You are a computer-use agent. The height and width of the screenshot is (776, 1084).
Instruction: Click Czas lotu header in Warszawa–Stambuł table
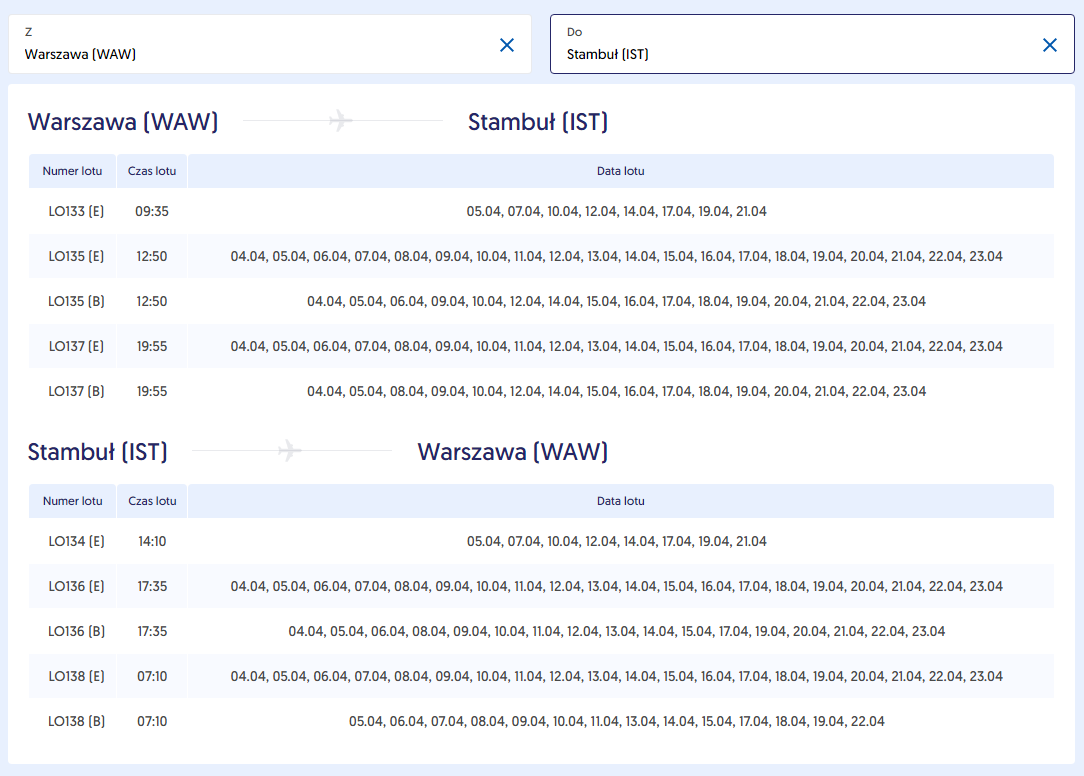point(152,171)
